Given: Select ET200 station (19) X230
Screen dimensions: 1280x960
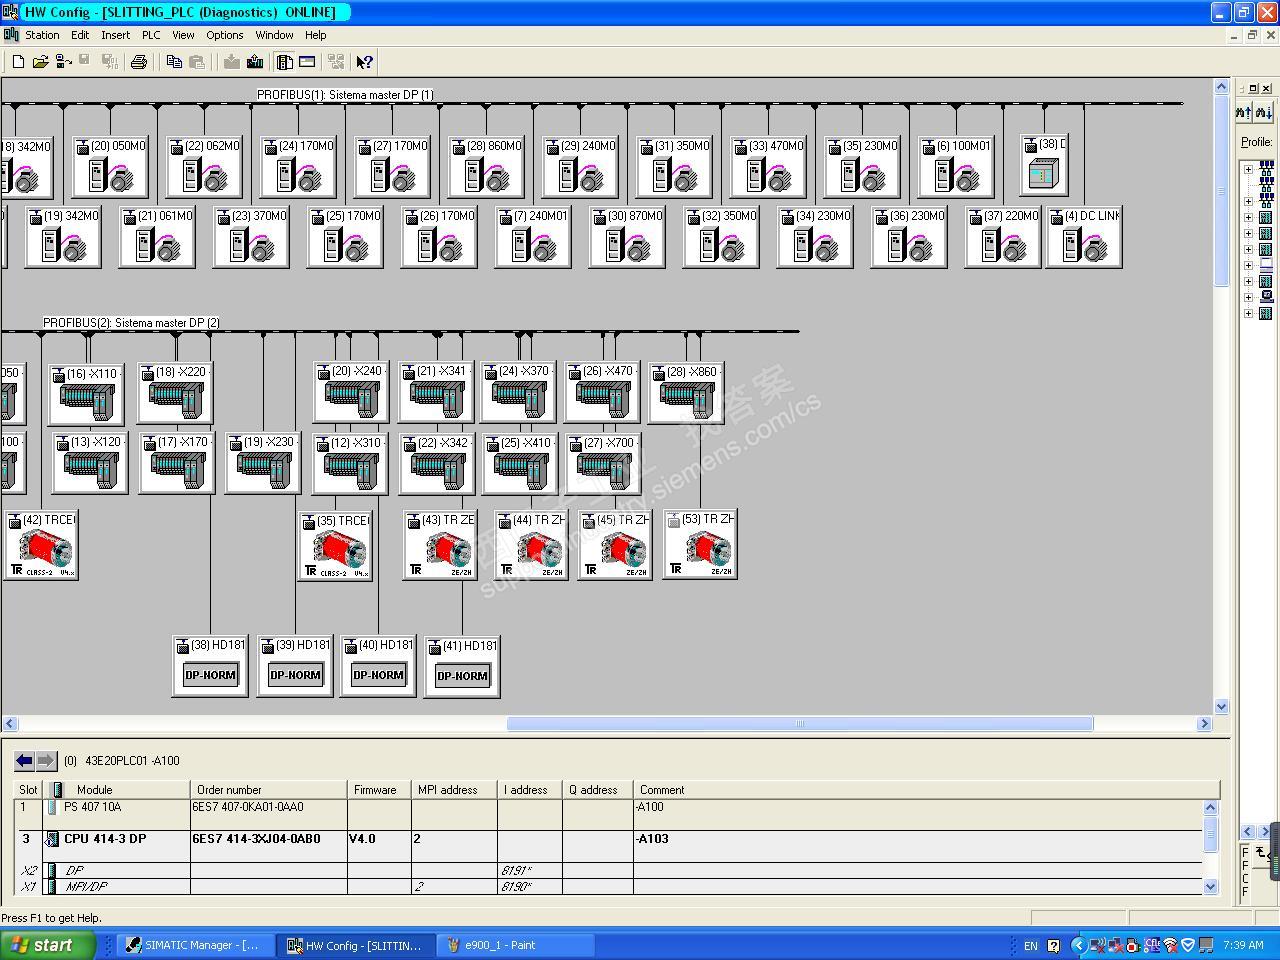Looking at the screenshot, I should tap(263, 463).
